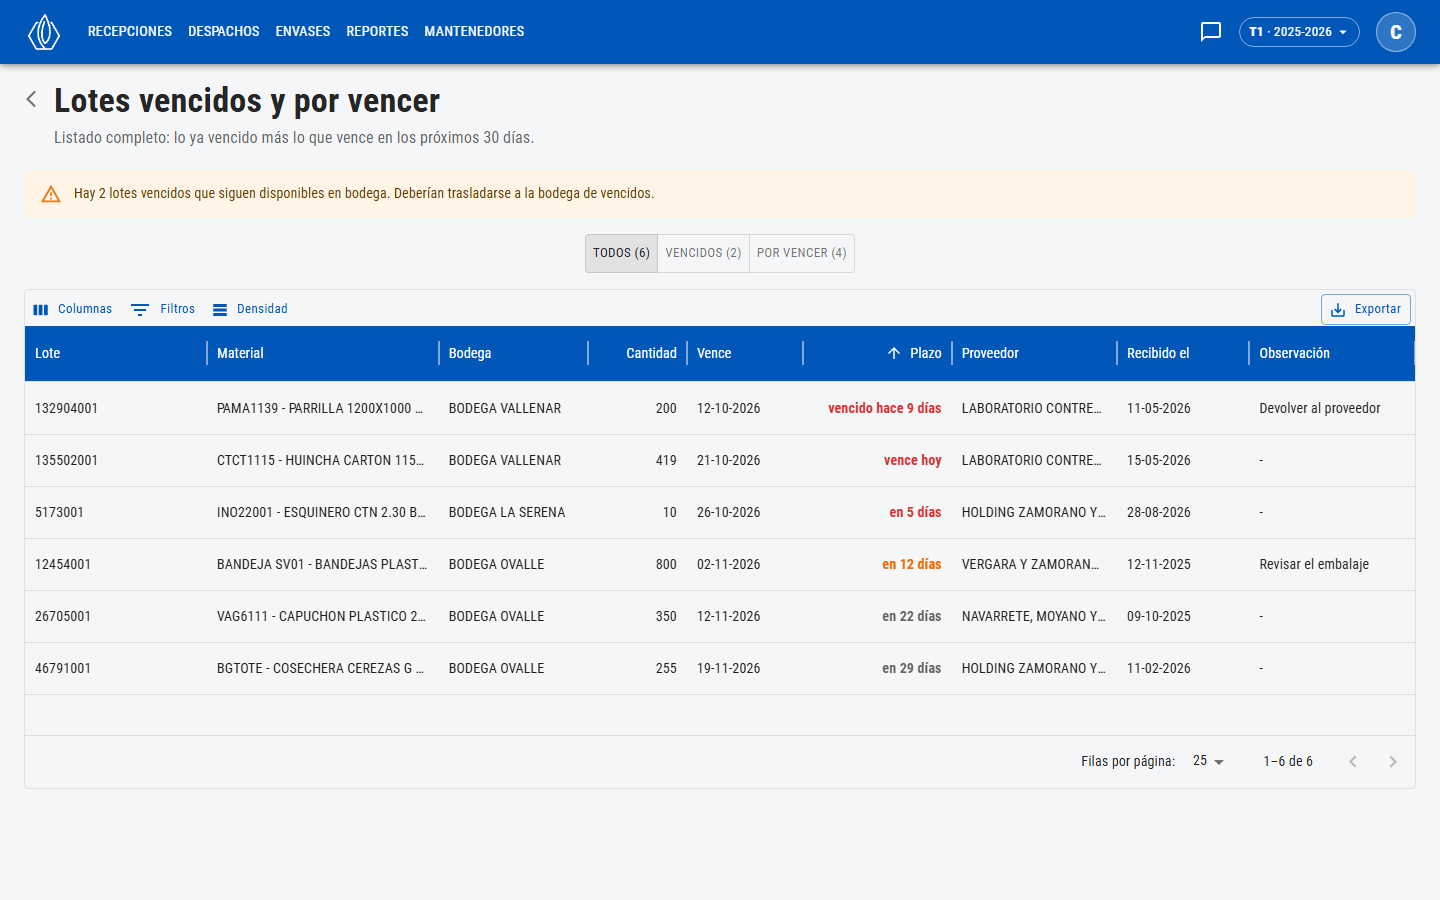The width and height of the screenshot is (1440, 900).
Task: Go to the next page of results
Action: coord(1393,762)
